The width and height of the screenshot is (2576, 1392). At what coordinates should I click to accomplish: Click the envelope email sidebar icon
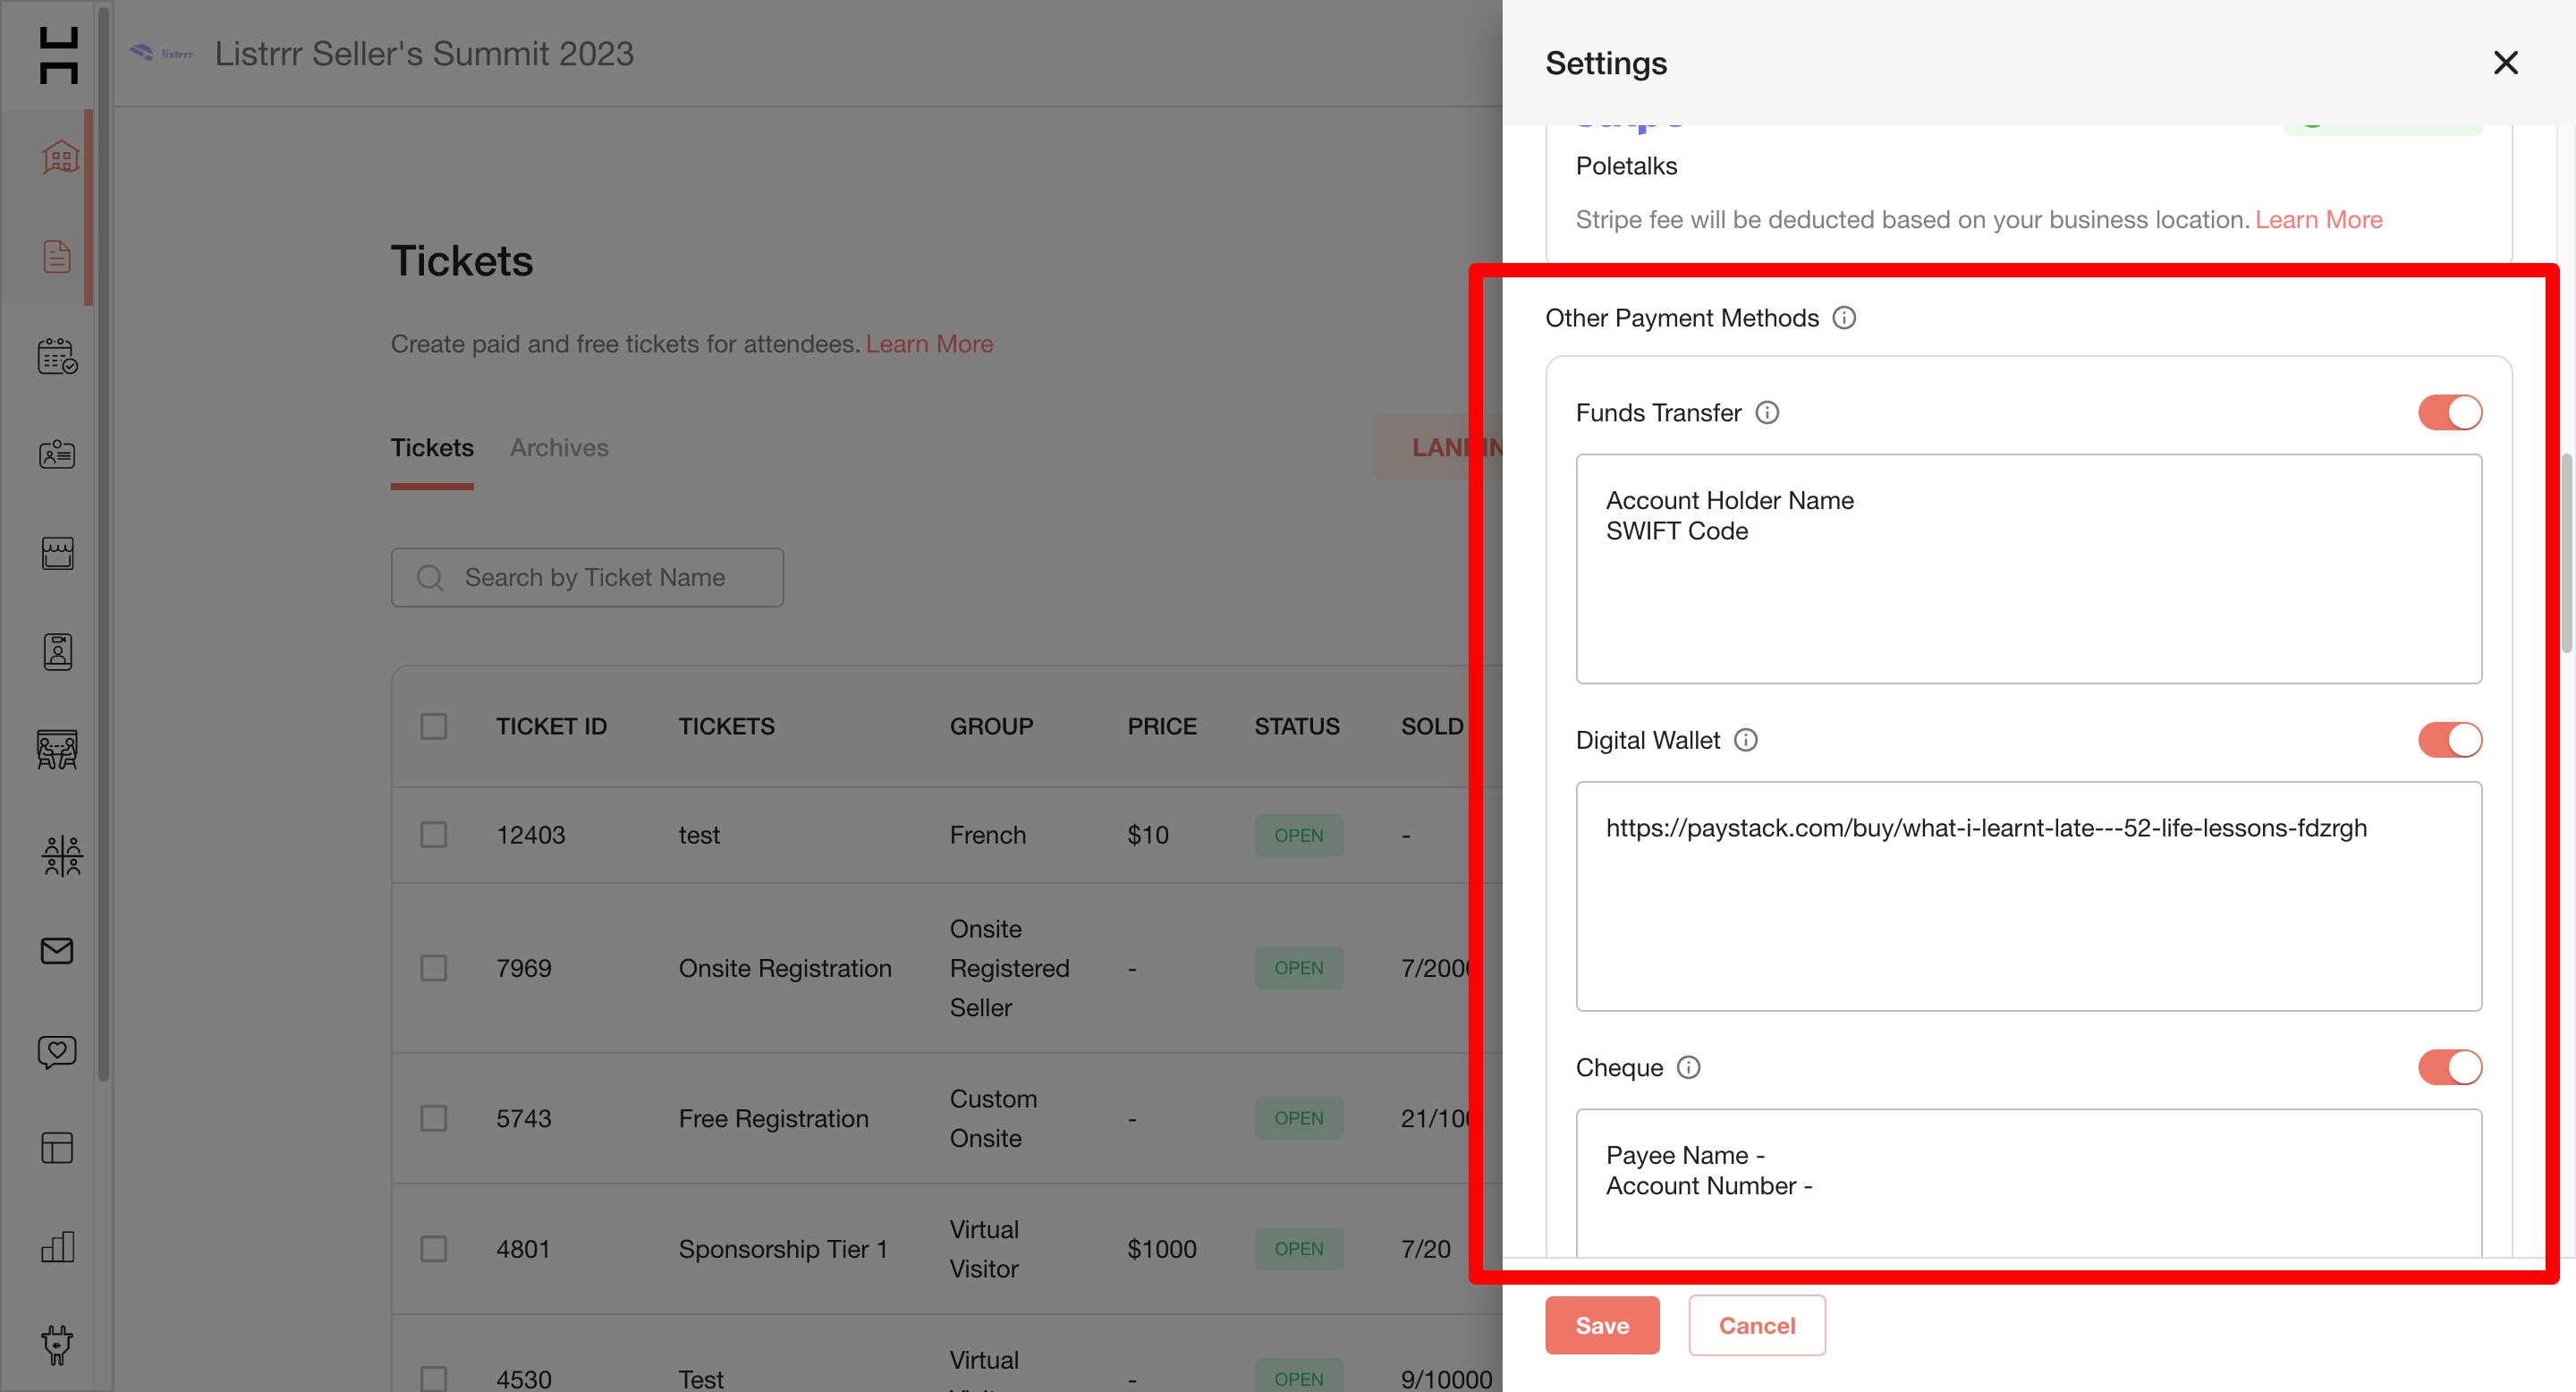[57, 950]
